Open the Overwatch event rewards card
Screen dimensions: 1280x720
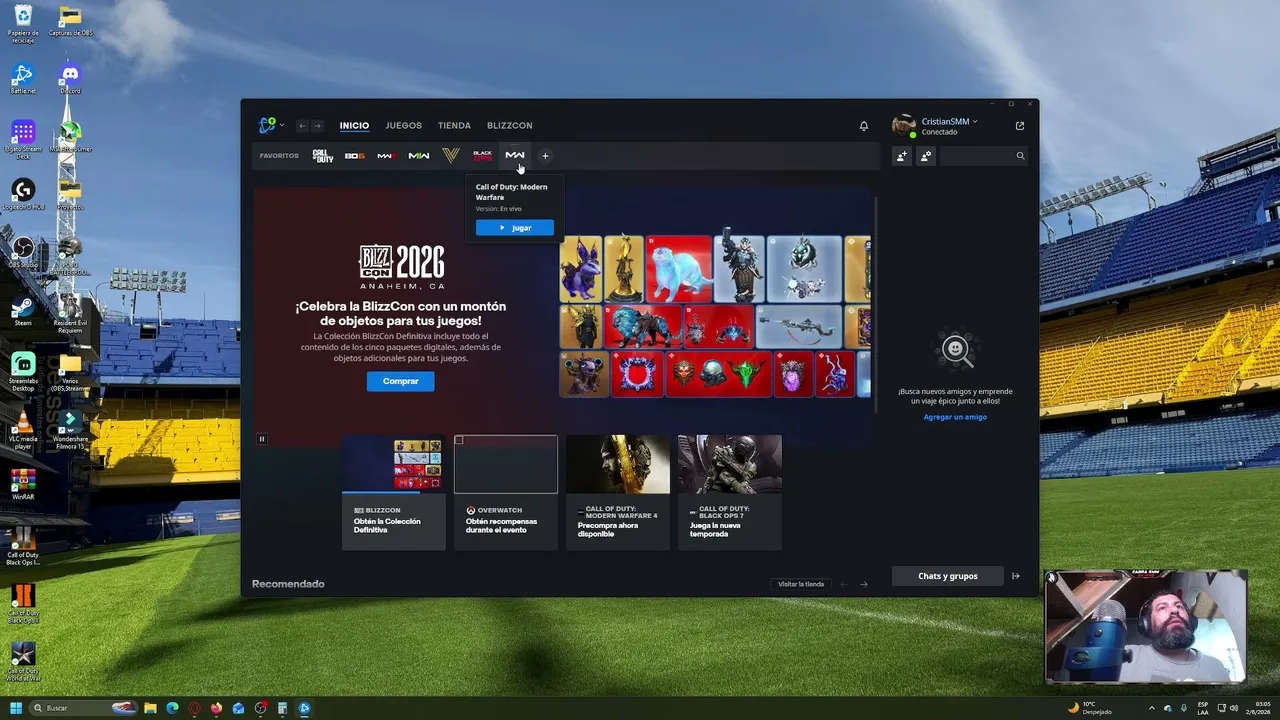(x=506, y=492)
